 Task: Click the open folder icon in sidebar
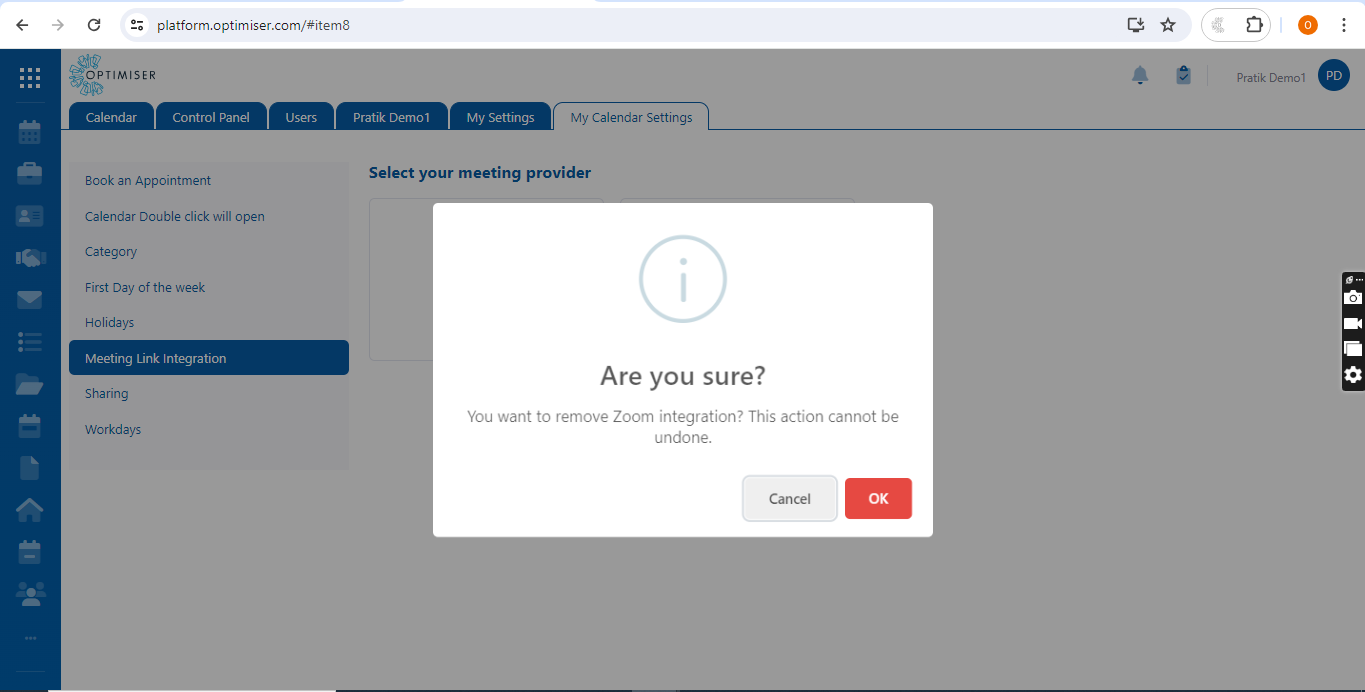(x=30, y=384)
